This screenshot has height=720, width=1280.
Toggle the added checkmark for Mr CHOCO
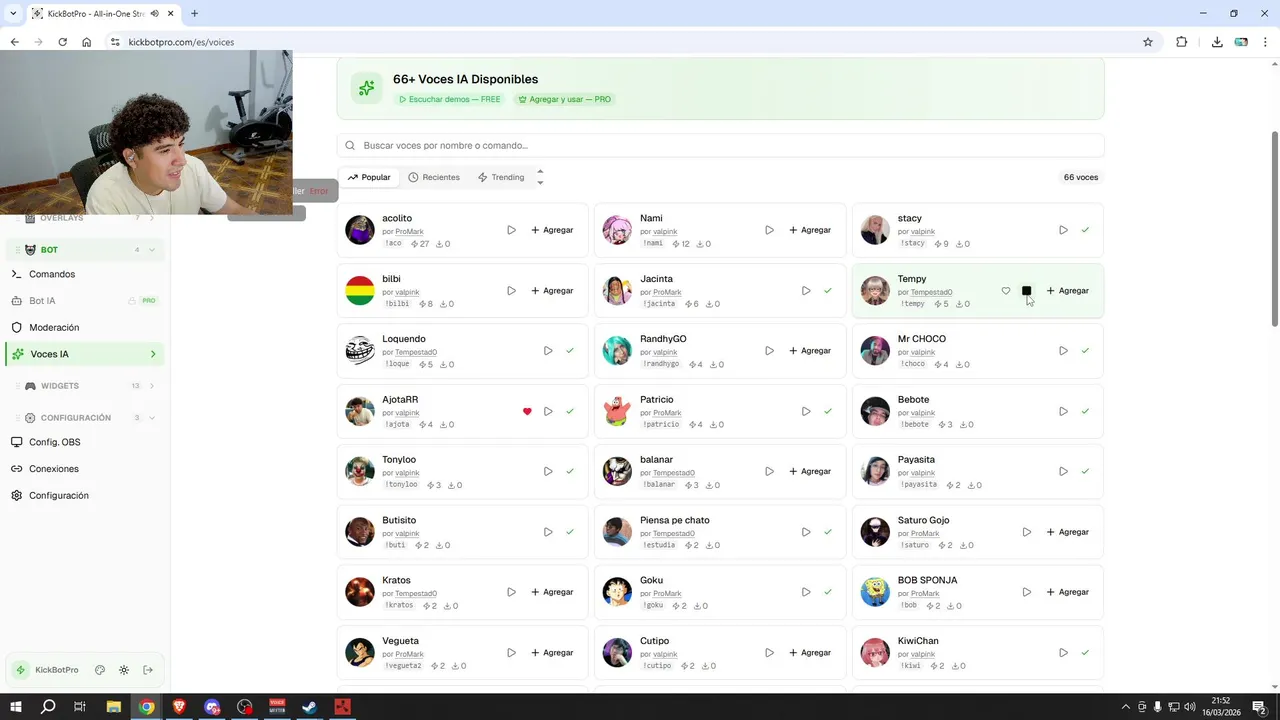click(x=1085, y=351)
